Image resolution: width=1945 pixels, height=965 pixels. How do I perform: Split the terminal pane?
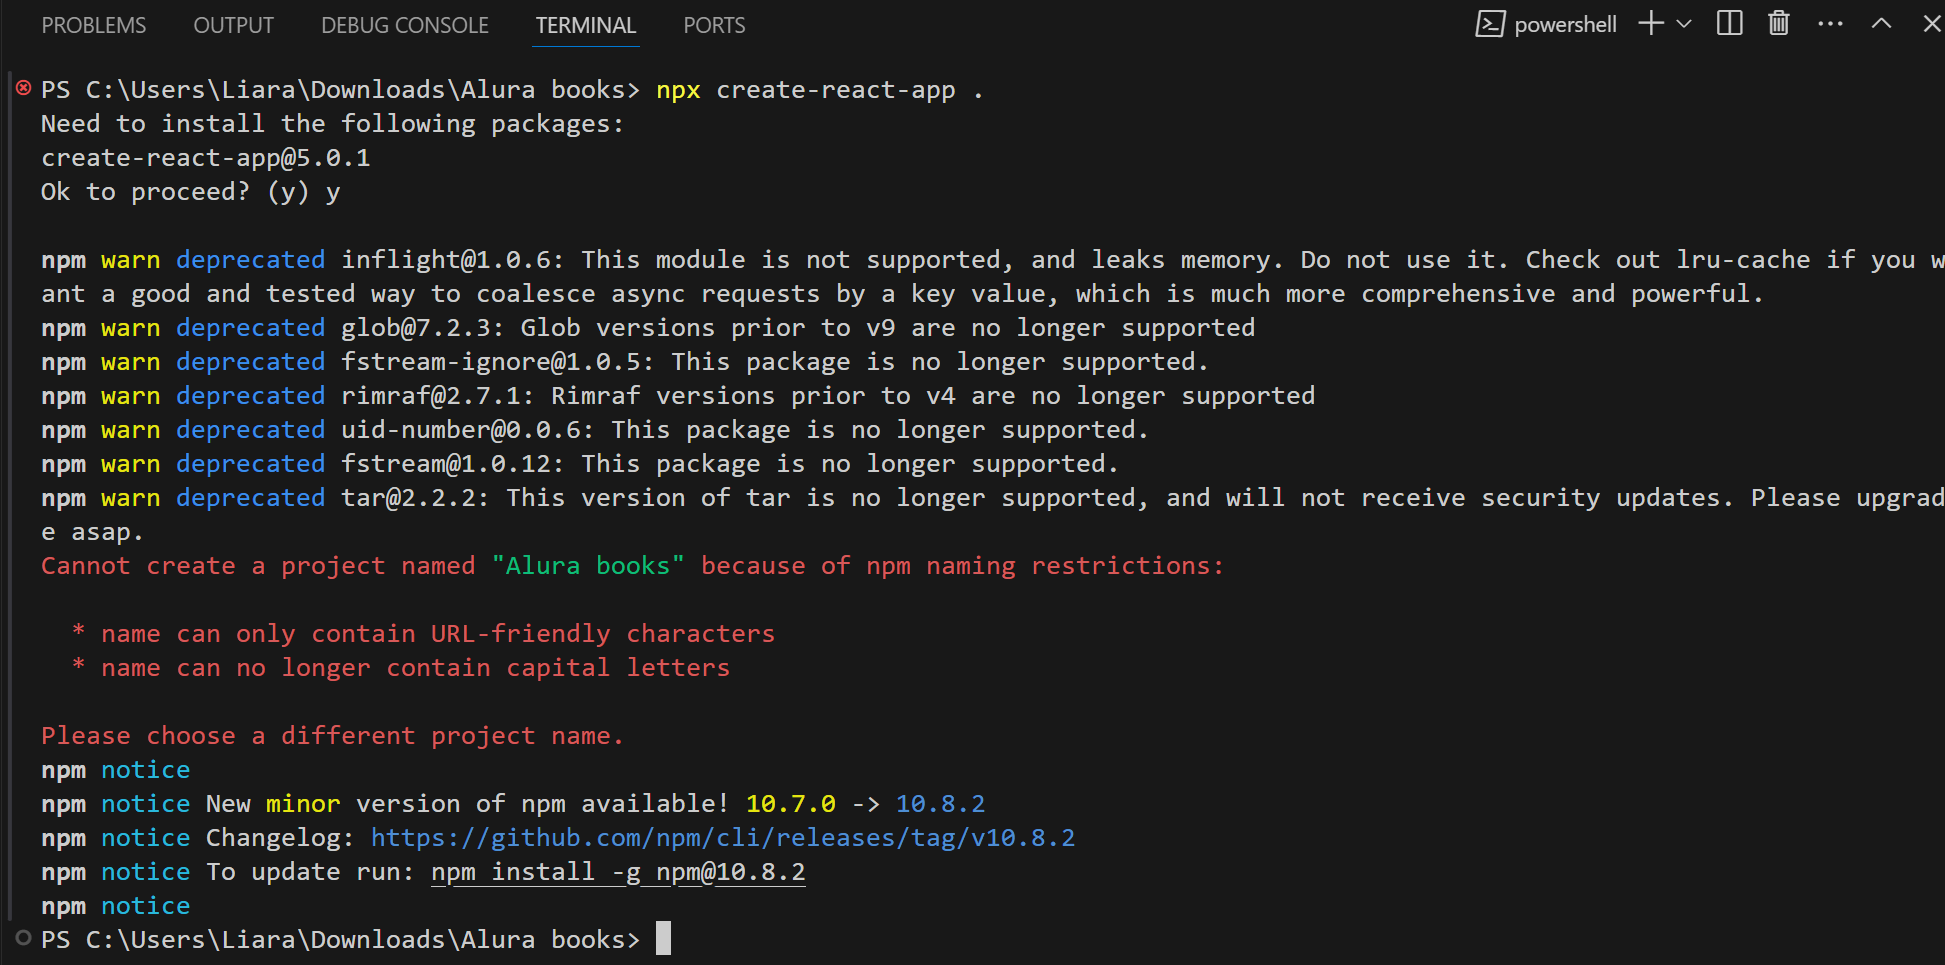[x=1730, y=23]
